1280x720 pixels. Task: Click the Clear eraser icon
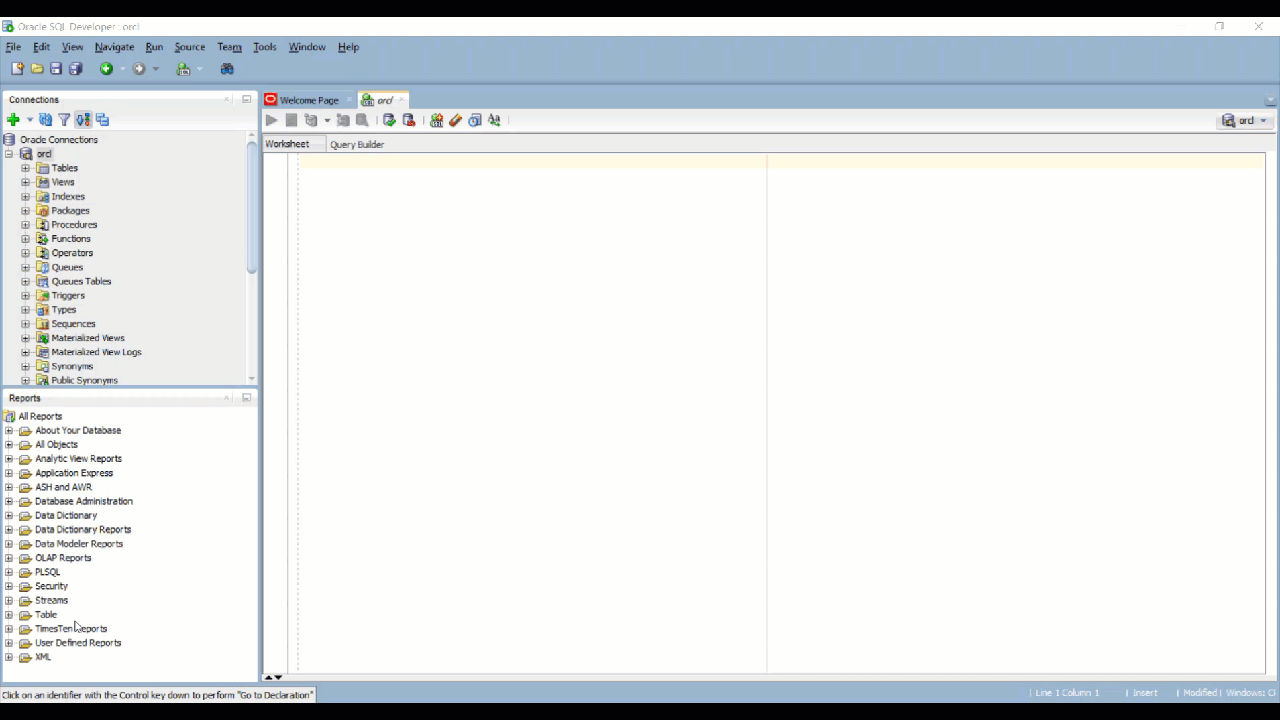pyautogui.click(x=455, y=120)
